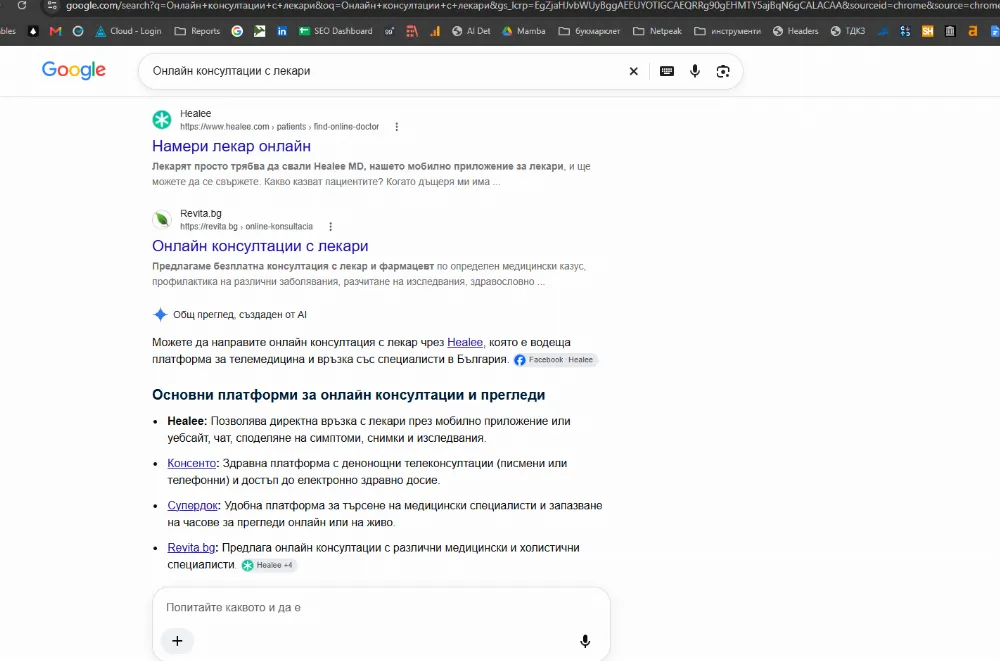Image resolution: width=1000 pixels, height=661 pixels.
Task: Open the Google G bookmark icon
Action: click(x=237, y=31)
